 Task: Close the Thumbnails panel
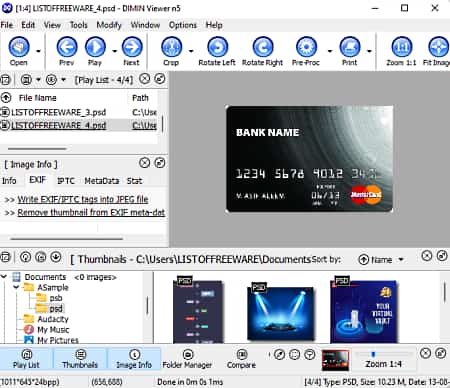[x=426, y=256]
